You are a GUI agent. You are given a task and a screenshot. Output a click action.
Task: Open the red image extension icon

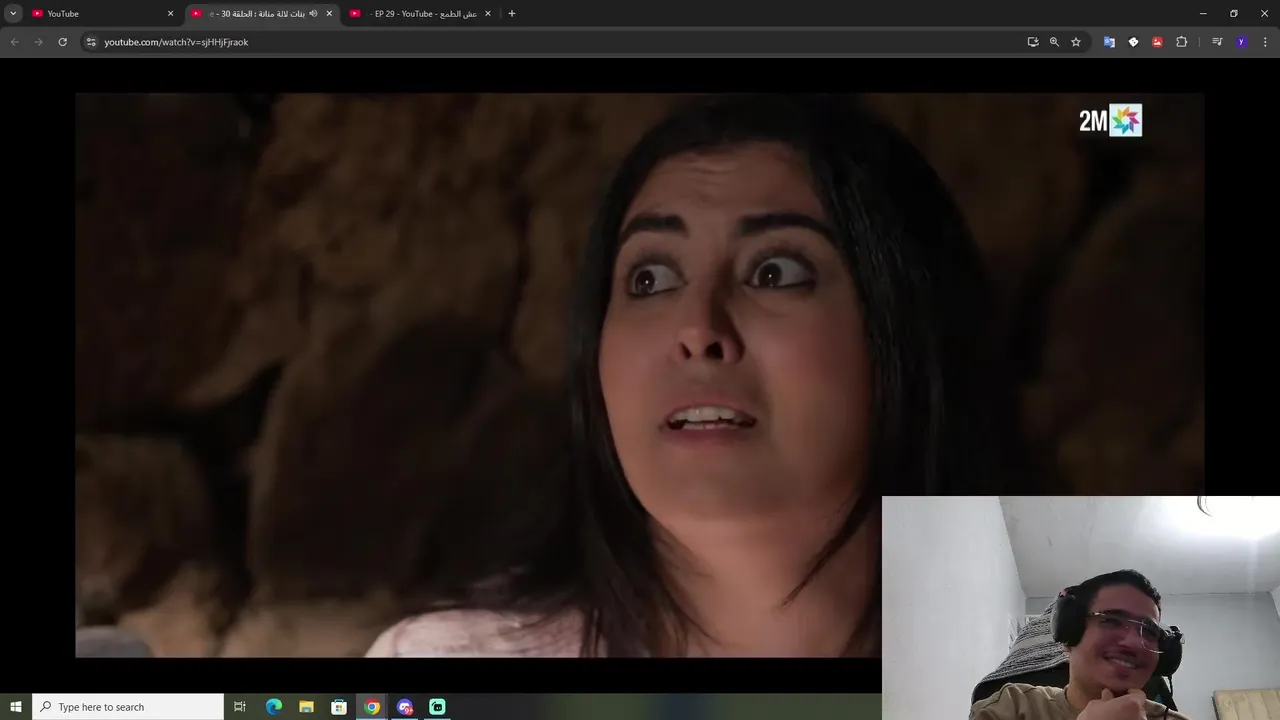1157,42
